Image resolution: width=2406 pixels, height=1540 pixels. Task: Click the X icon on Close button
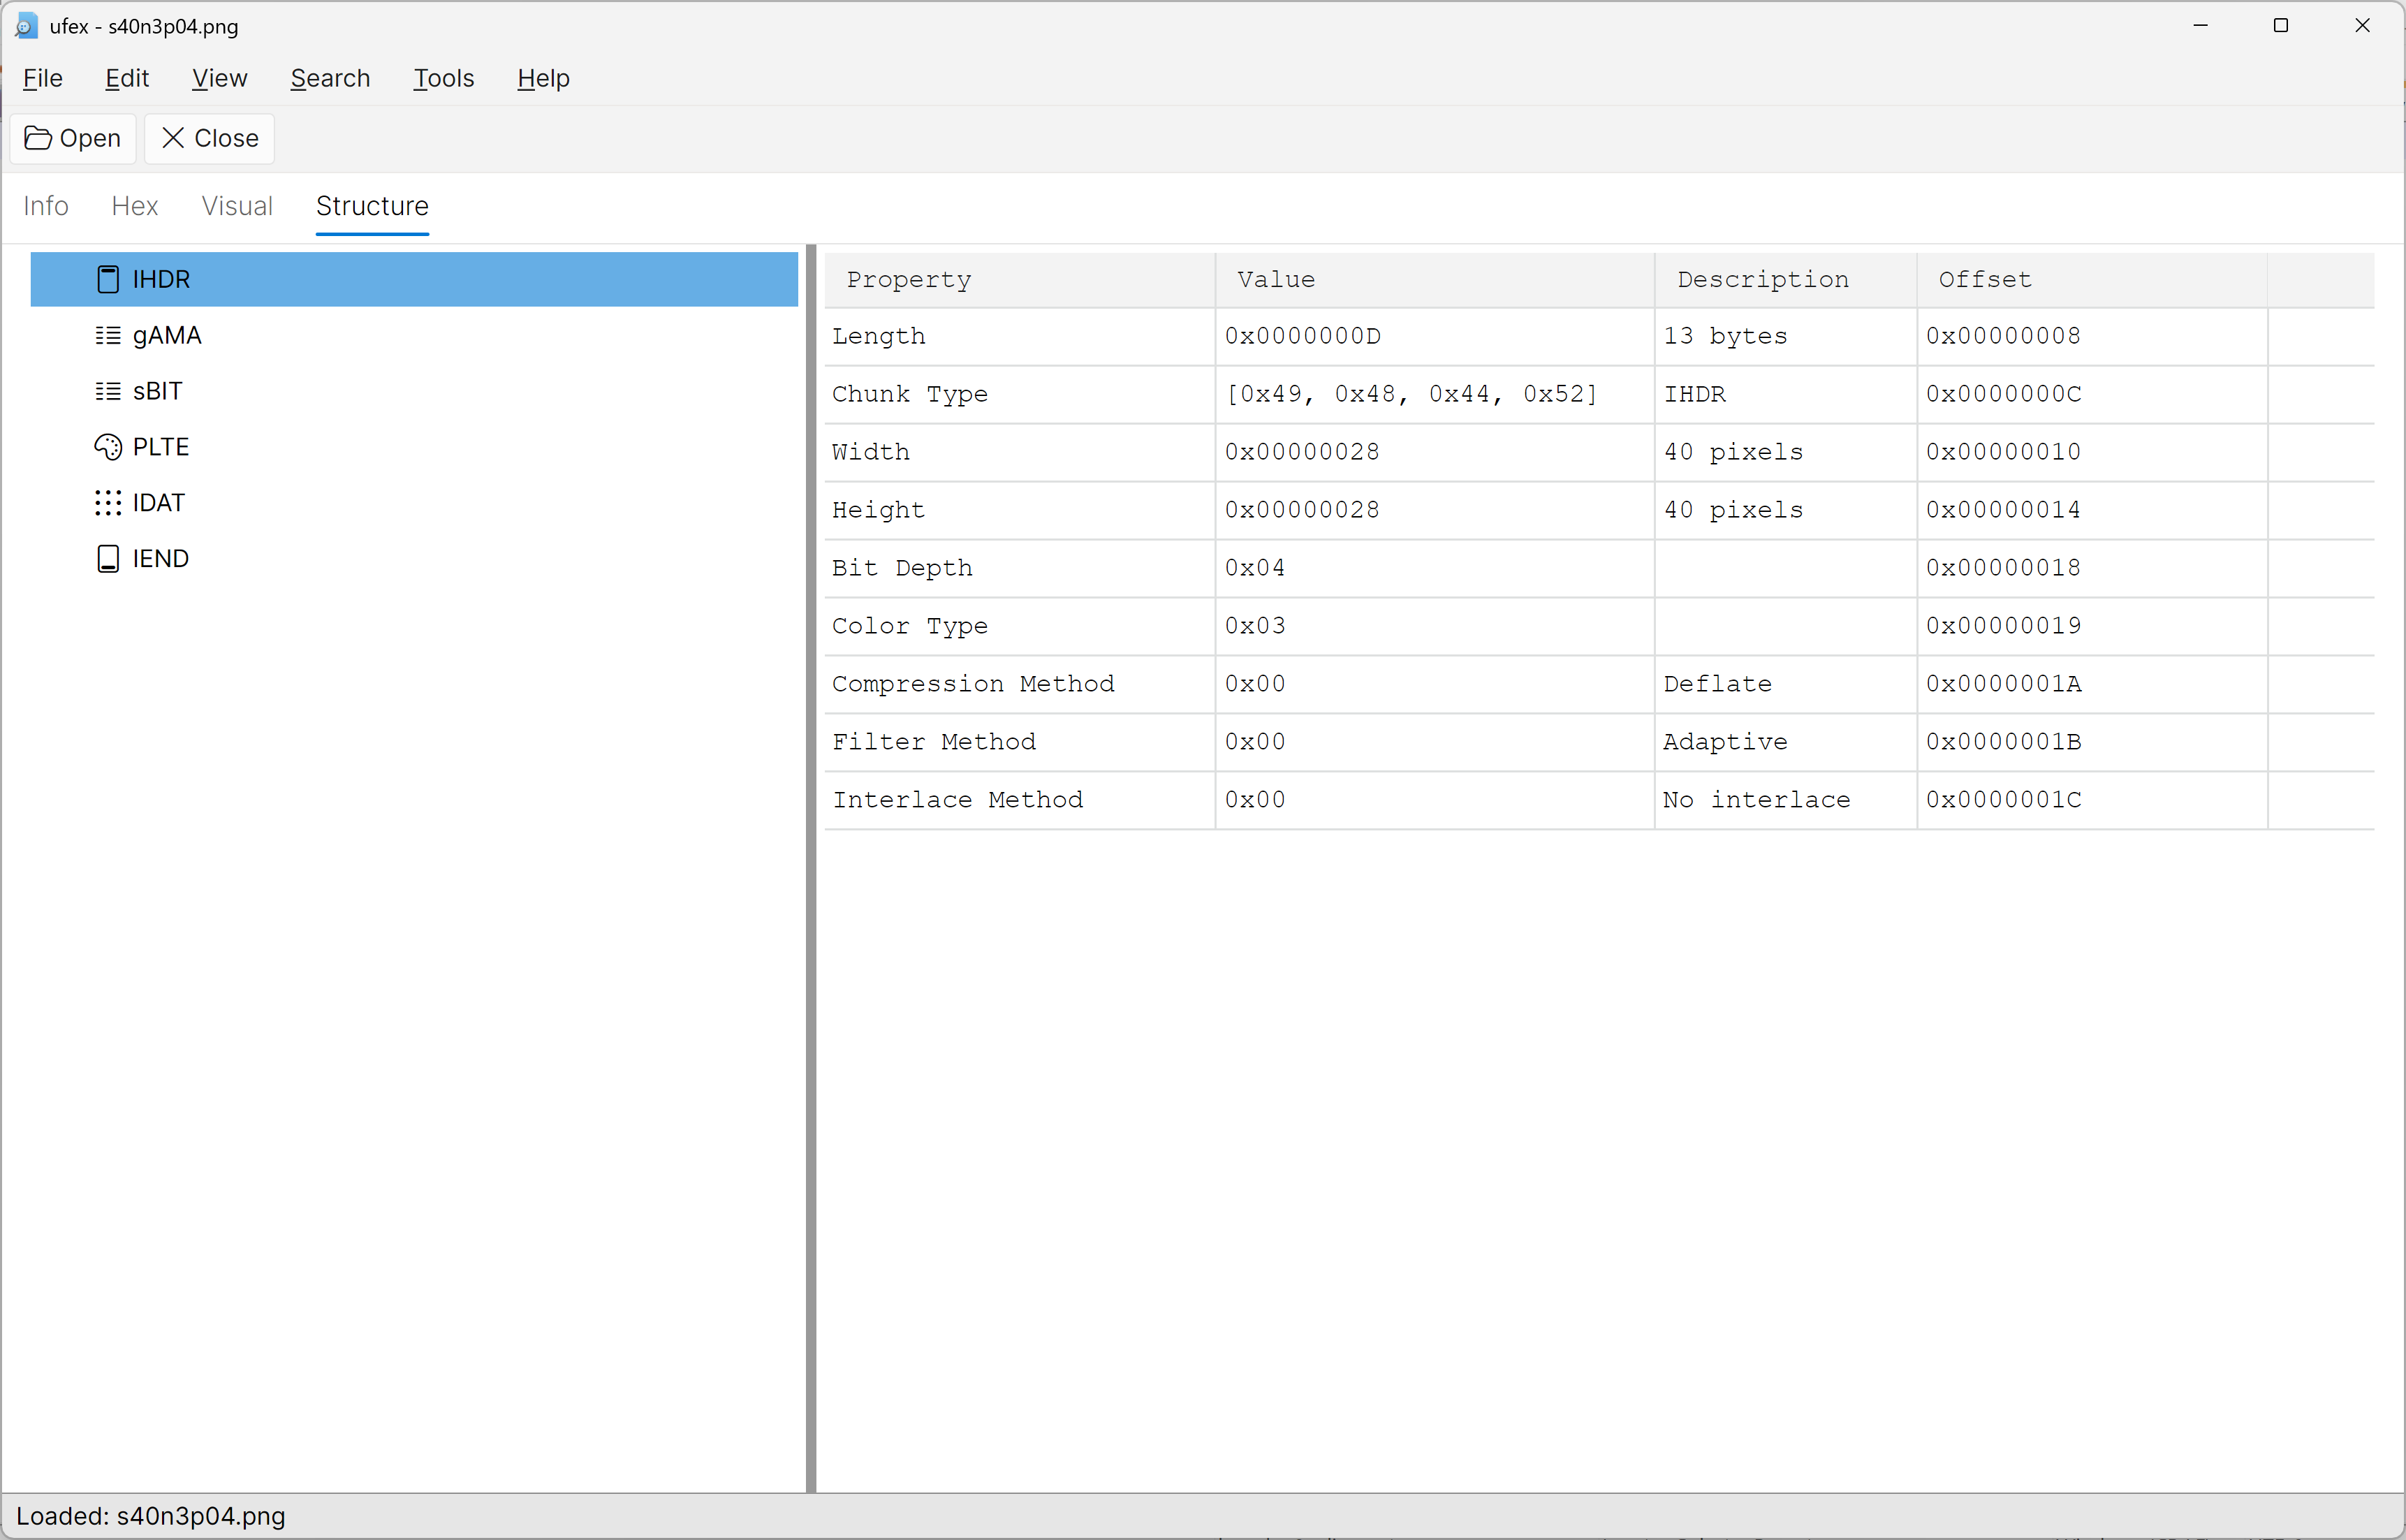(x=173, y=138)
